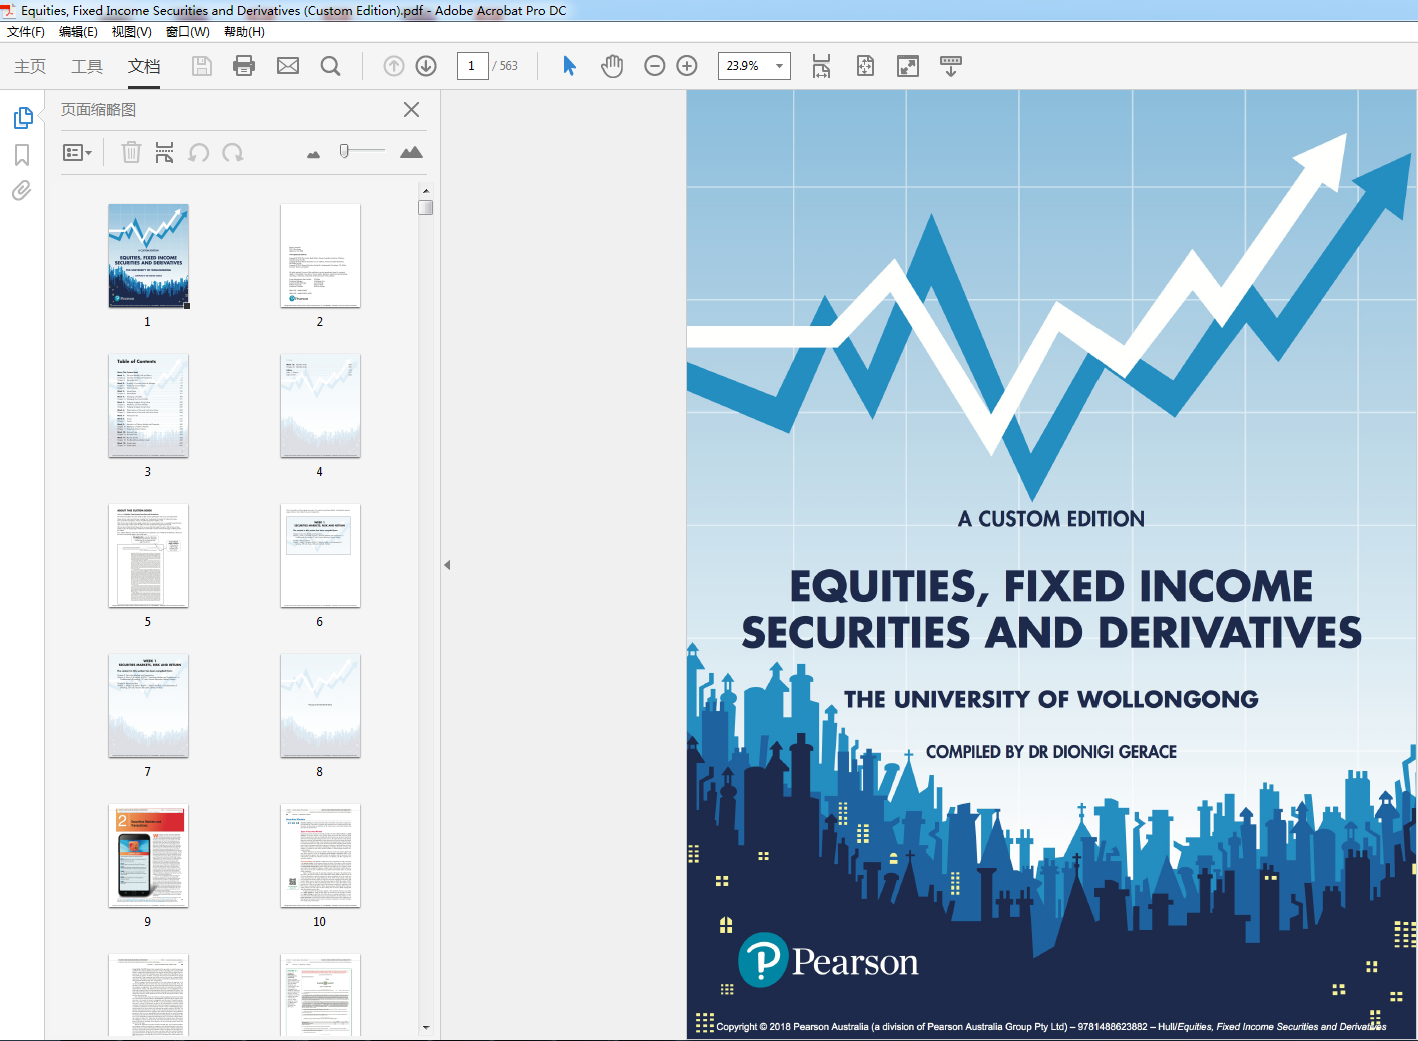
Task: Go to previous page arrow
Action: (394, 66)
